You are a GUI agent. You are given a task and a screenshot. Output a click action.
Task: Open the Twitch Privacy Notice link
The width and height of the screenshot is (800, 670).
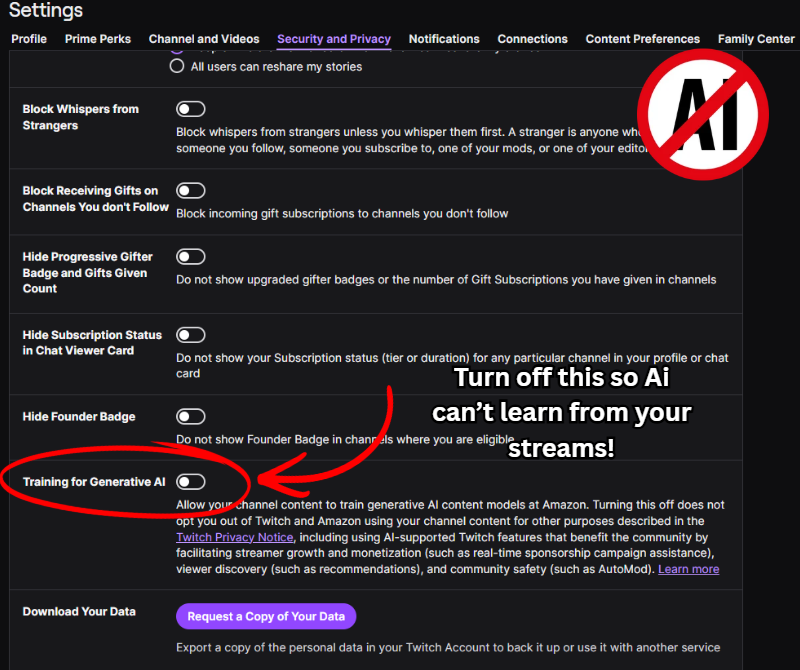point(235,537)
